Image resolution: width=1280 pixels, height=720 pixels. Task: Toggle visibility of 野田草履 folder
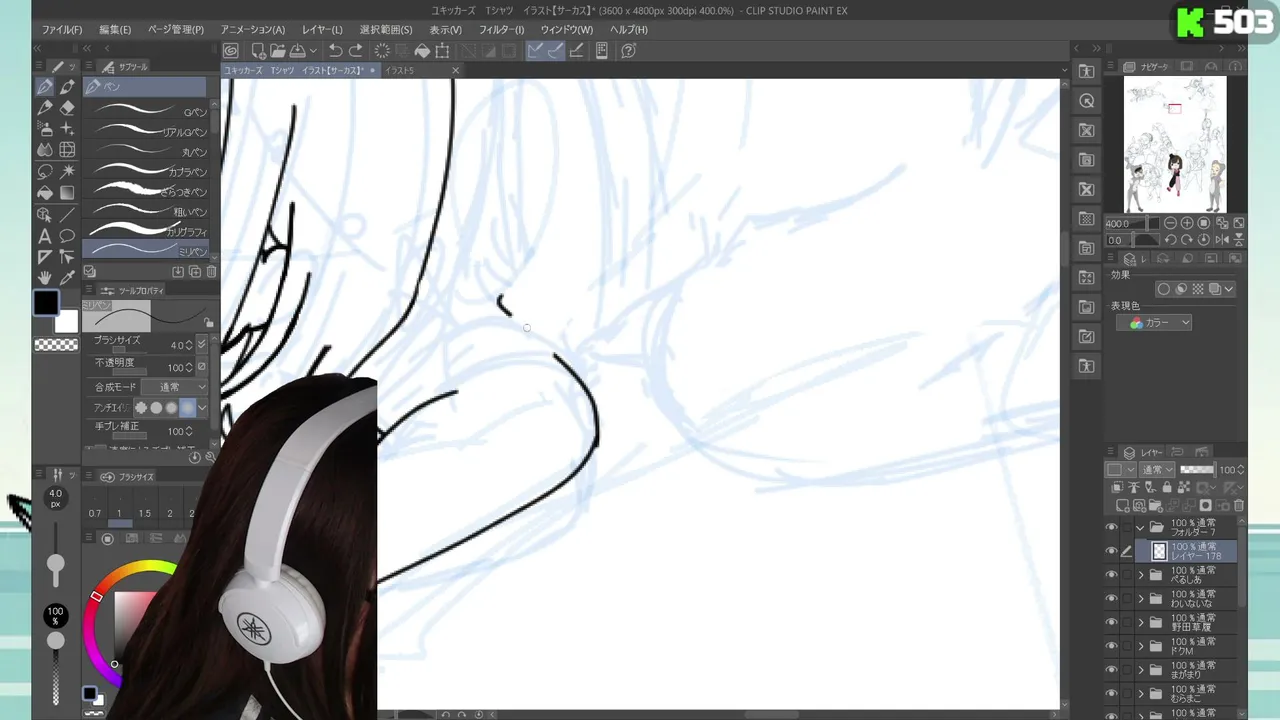1111,622
